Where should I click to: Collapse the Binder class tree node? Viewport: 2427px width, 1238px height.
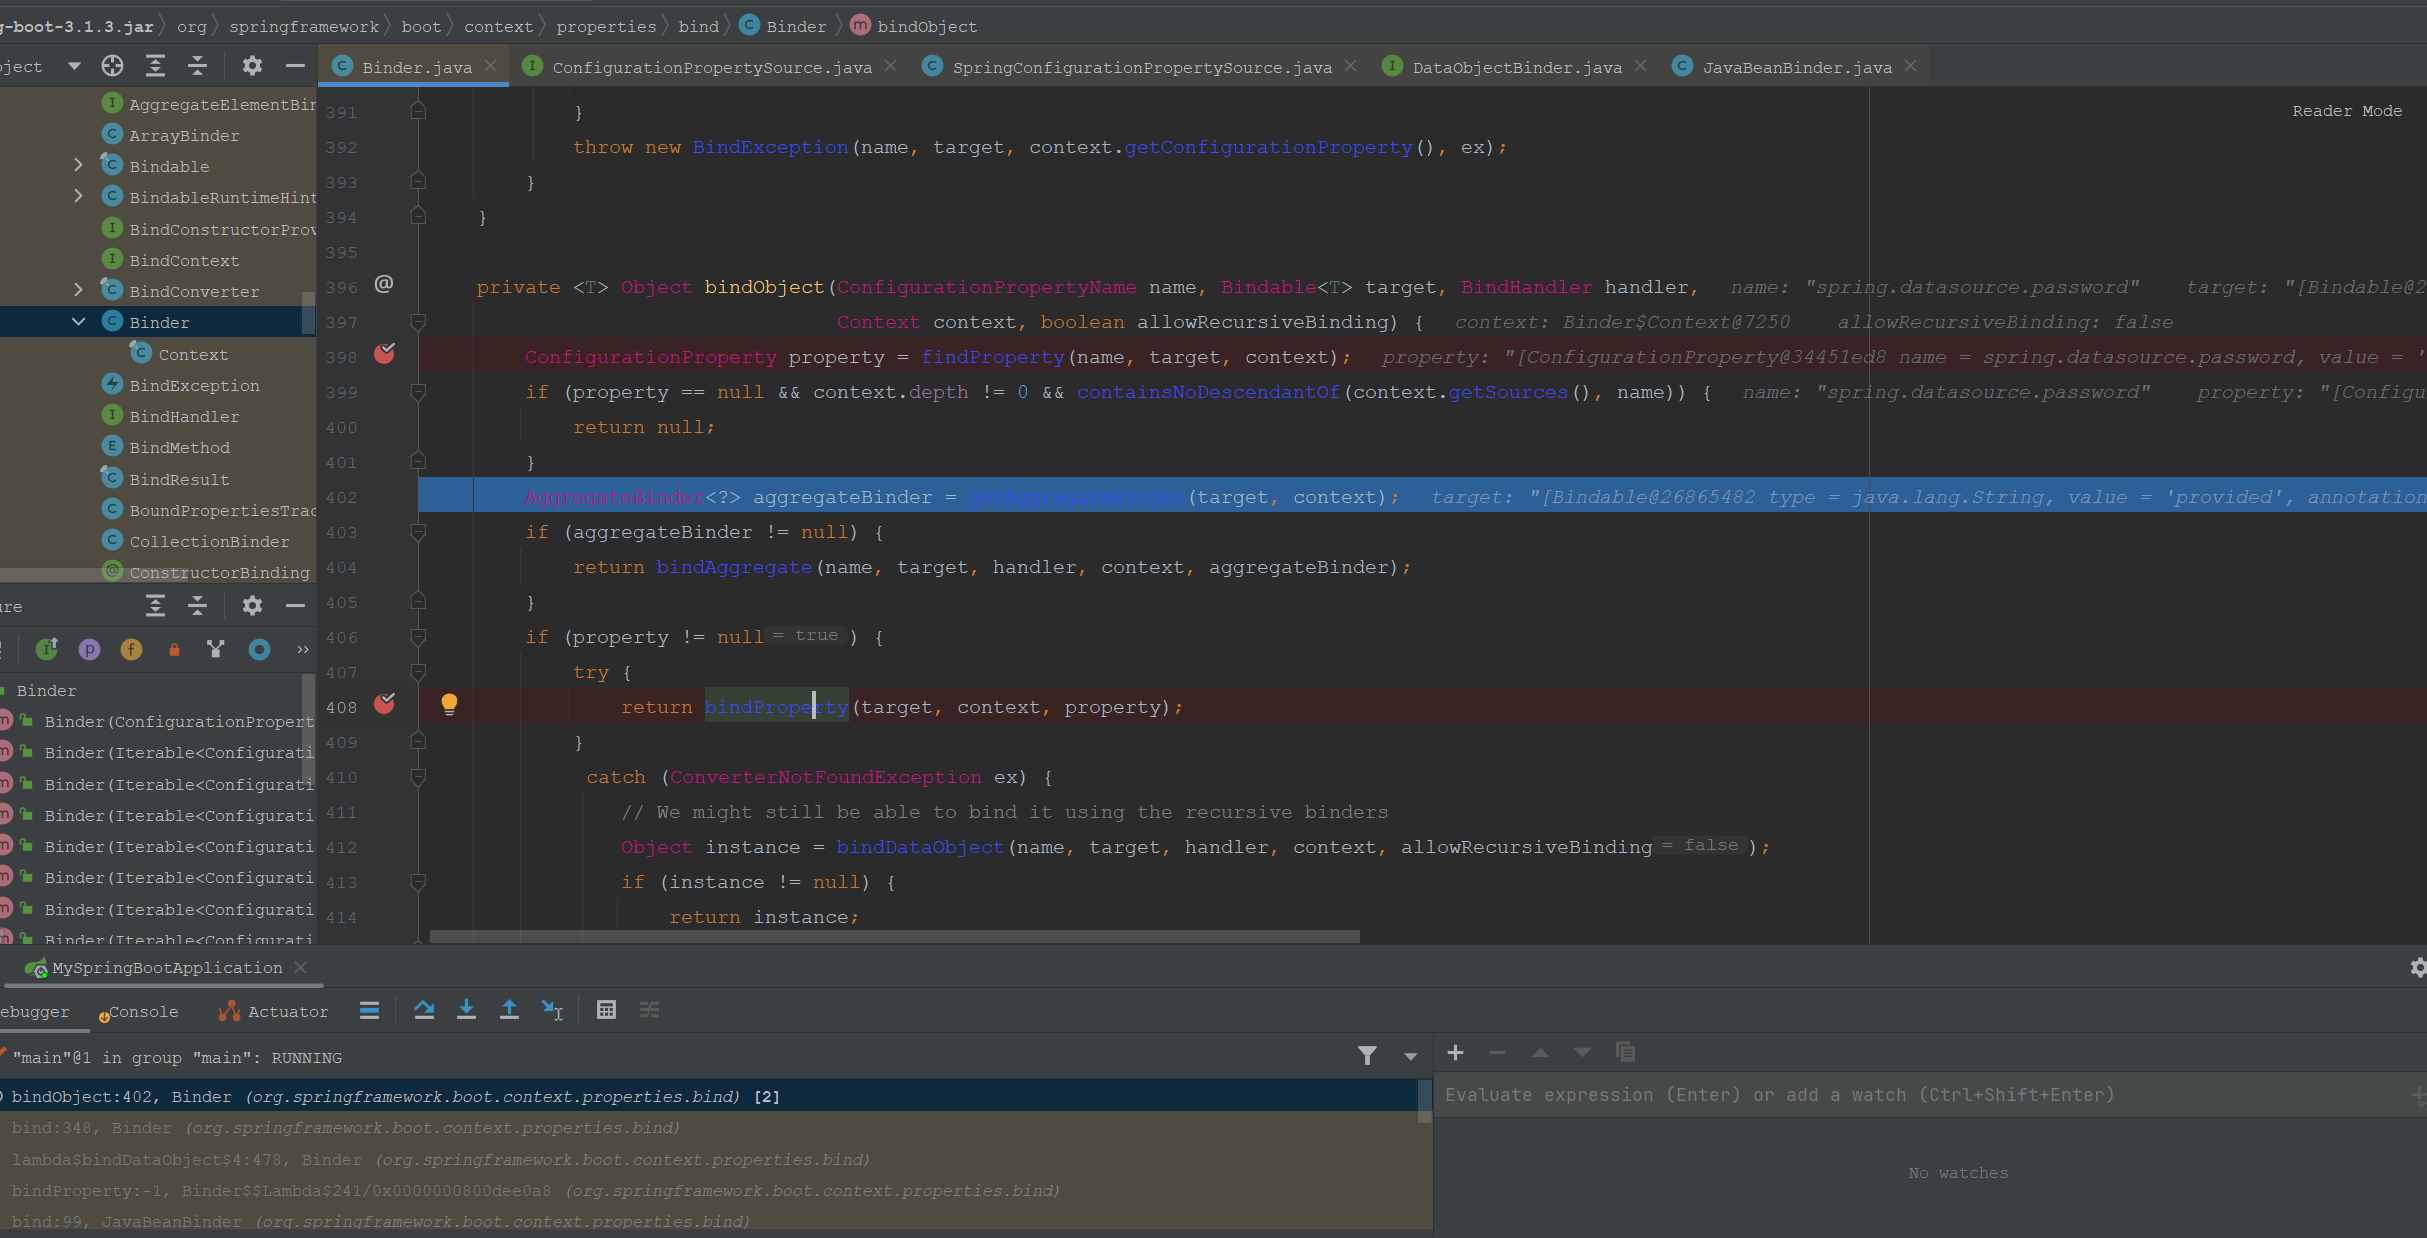click(78, 322)
